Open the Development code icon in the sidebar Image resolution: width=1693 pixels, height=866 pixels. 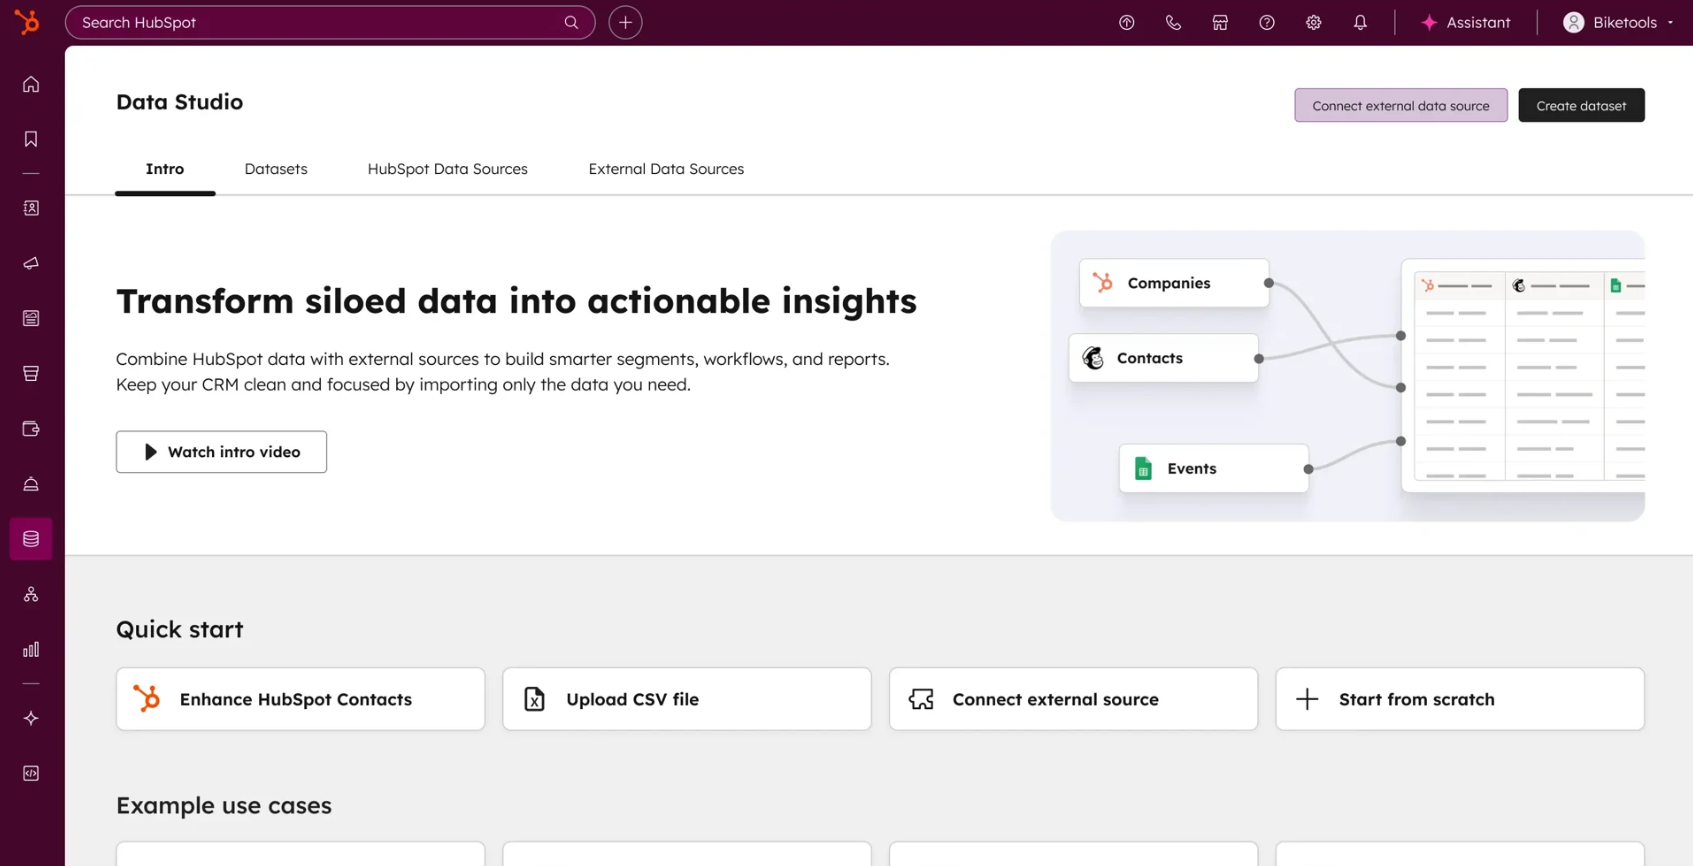point(31,773)
